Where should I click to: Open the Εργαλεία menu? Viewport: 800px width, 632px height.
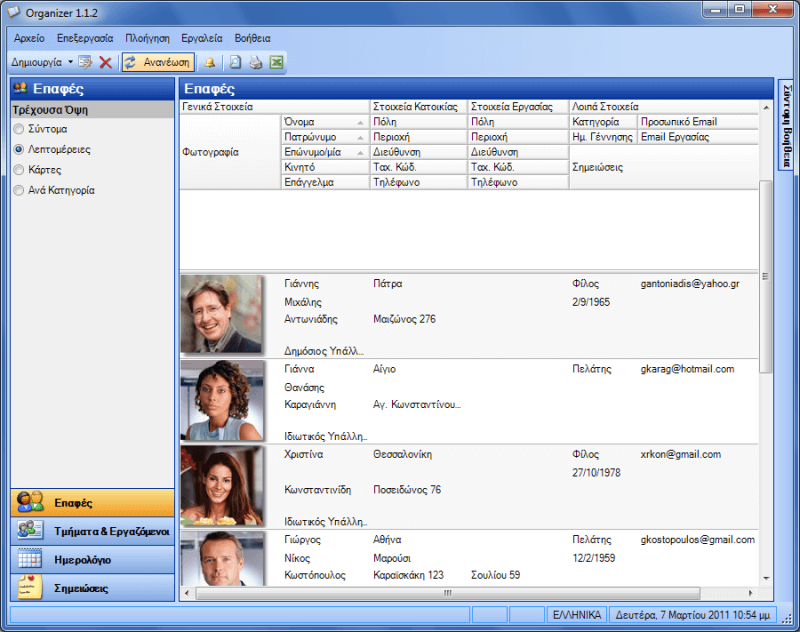[201, 38]
